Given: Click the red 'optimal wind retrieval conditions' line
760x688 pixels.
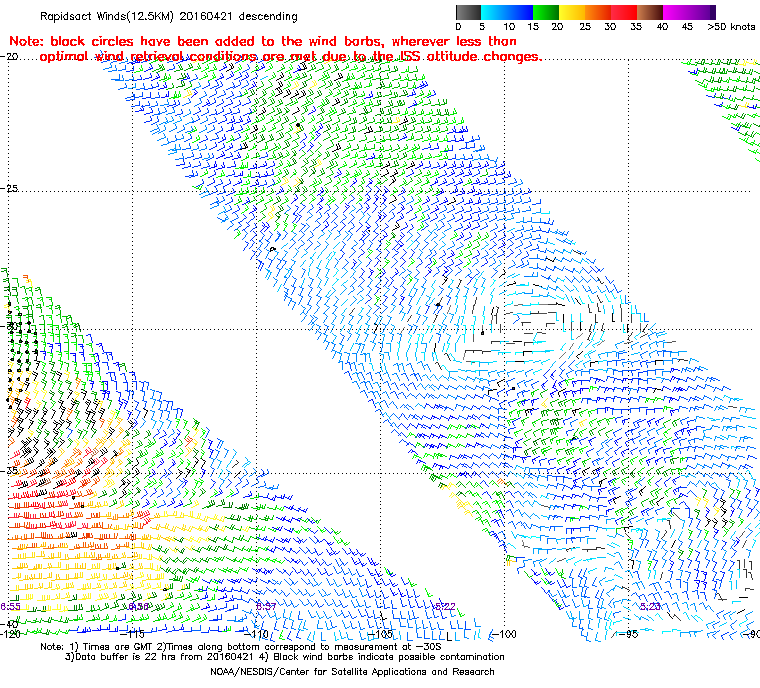Looking at the screenshot, I should pyautogui.click(x=290, y=56).
